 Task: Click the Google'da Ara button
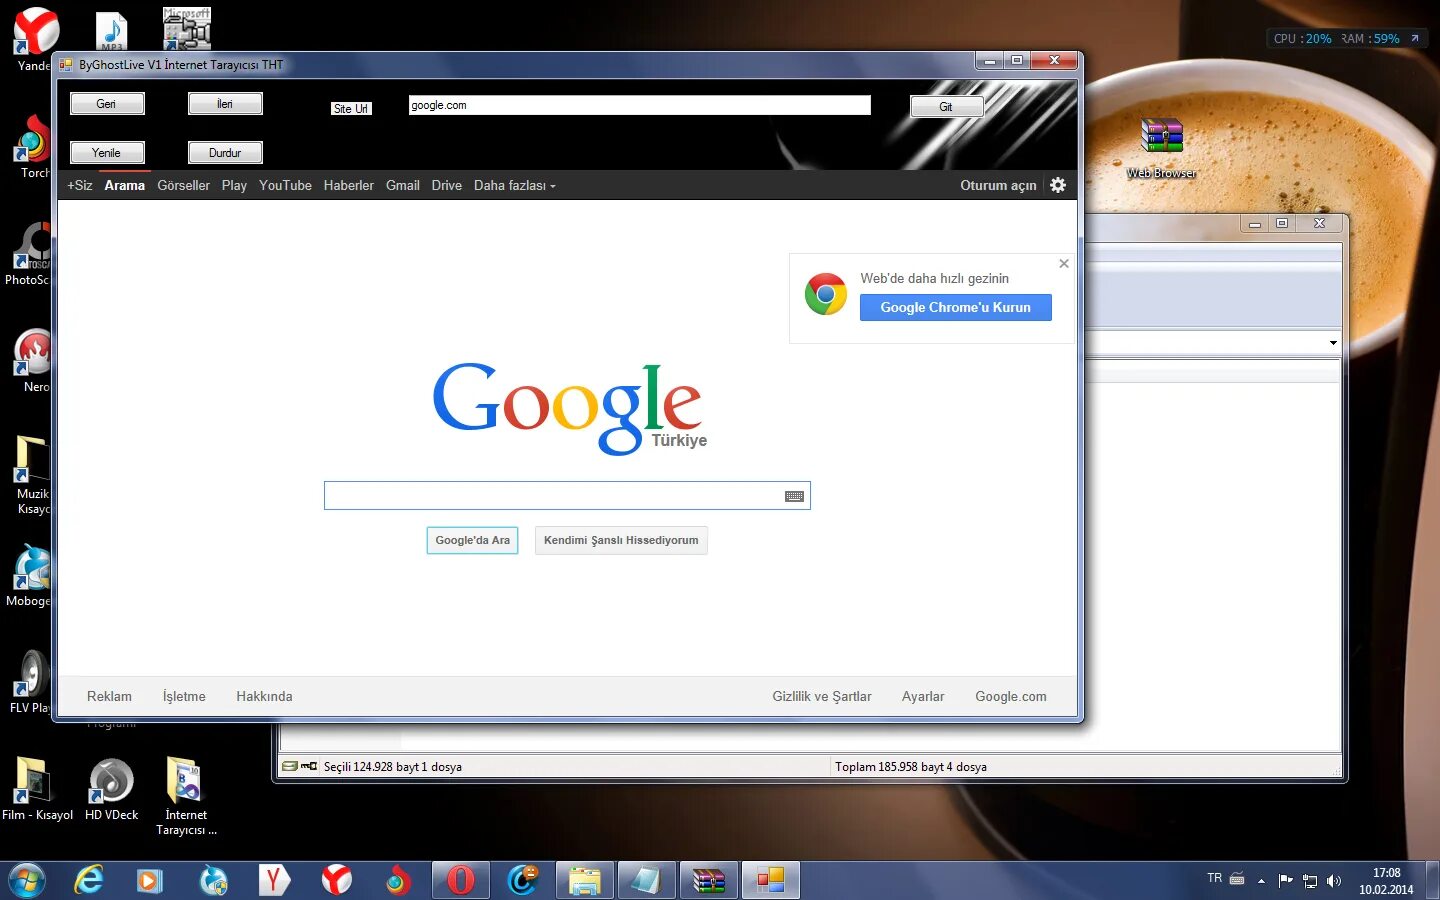[472, 540]
